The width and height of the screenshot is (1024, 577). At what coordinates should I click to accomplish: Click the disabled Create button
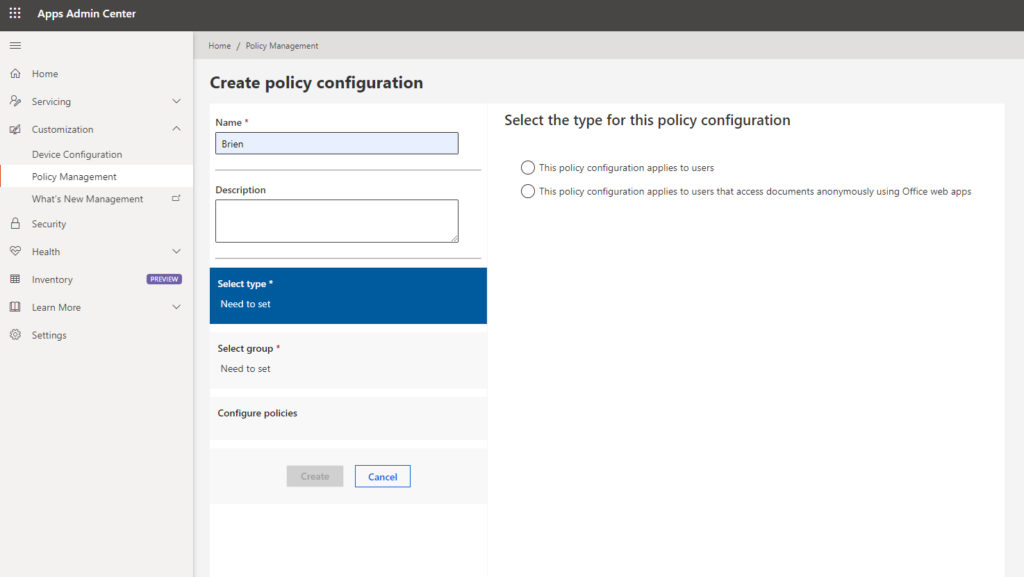click(315, 476)
